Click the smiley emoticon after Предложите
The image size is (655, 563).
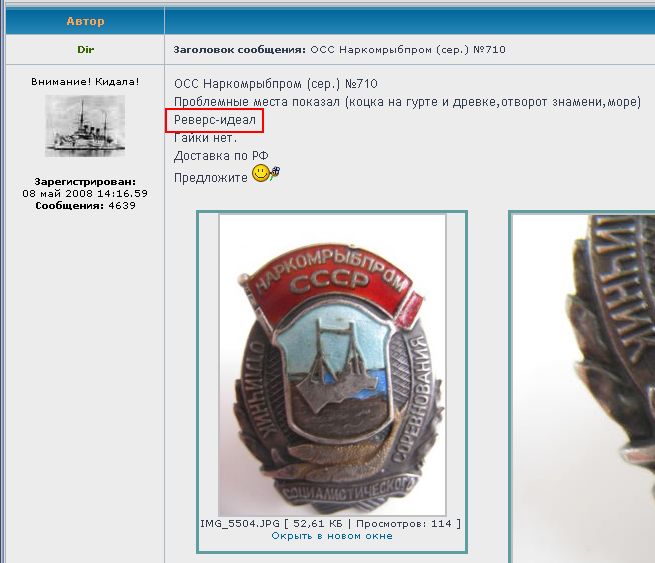(x=266, y=173)
